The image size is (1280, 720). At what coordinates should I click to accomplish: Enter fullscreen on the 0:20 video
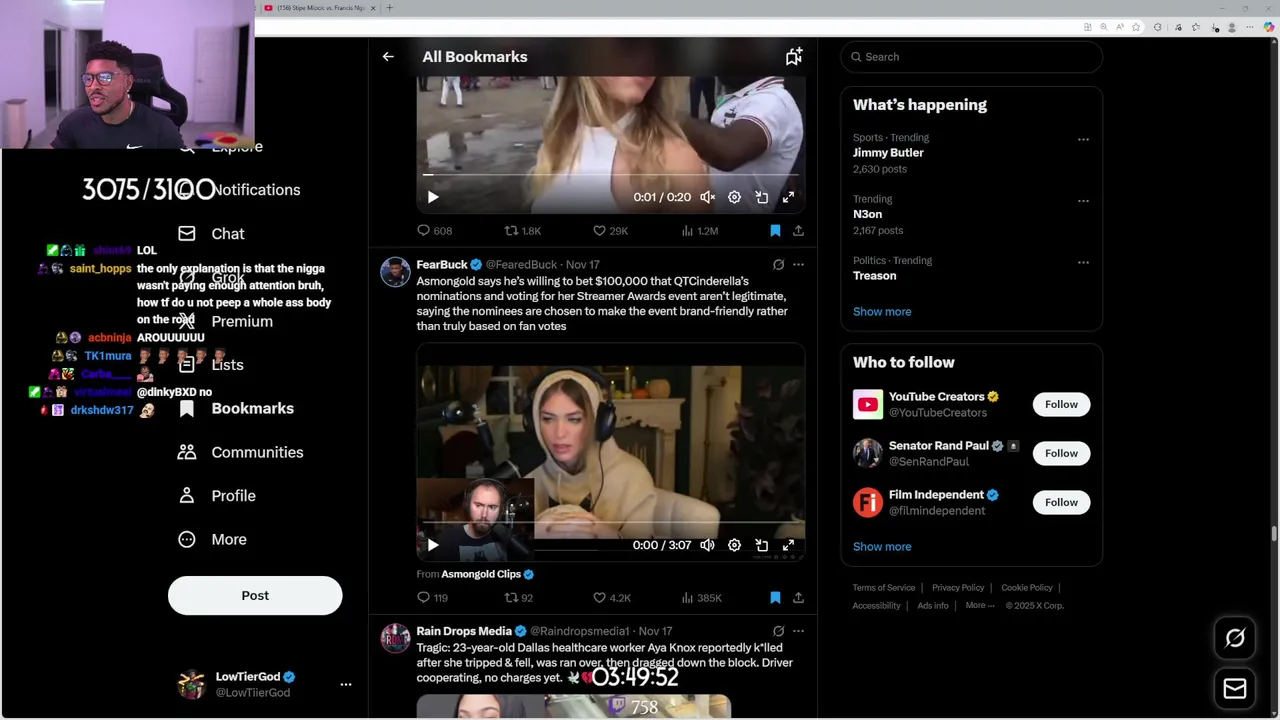coord(788,198)
